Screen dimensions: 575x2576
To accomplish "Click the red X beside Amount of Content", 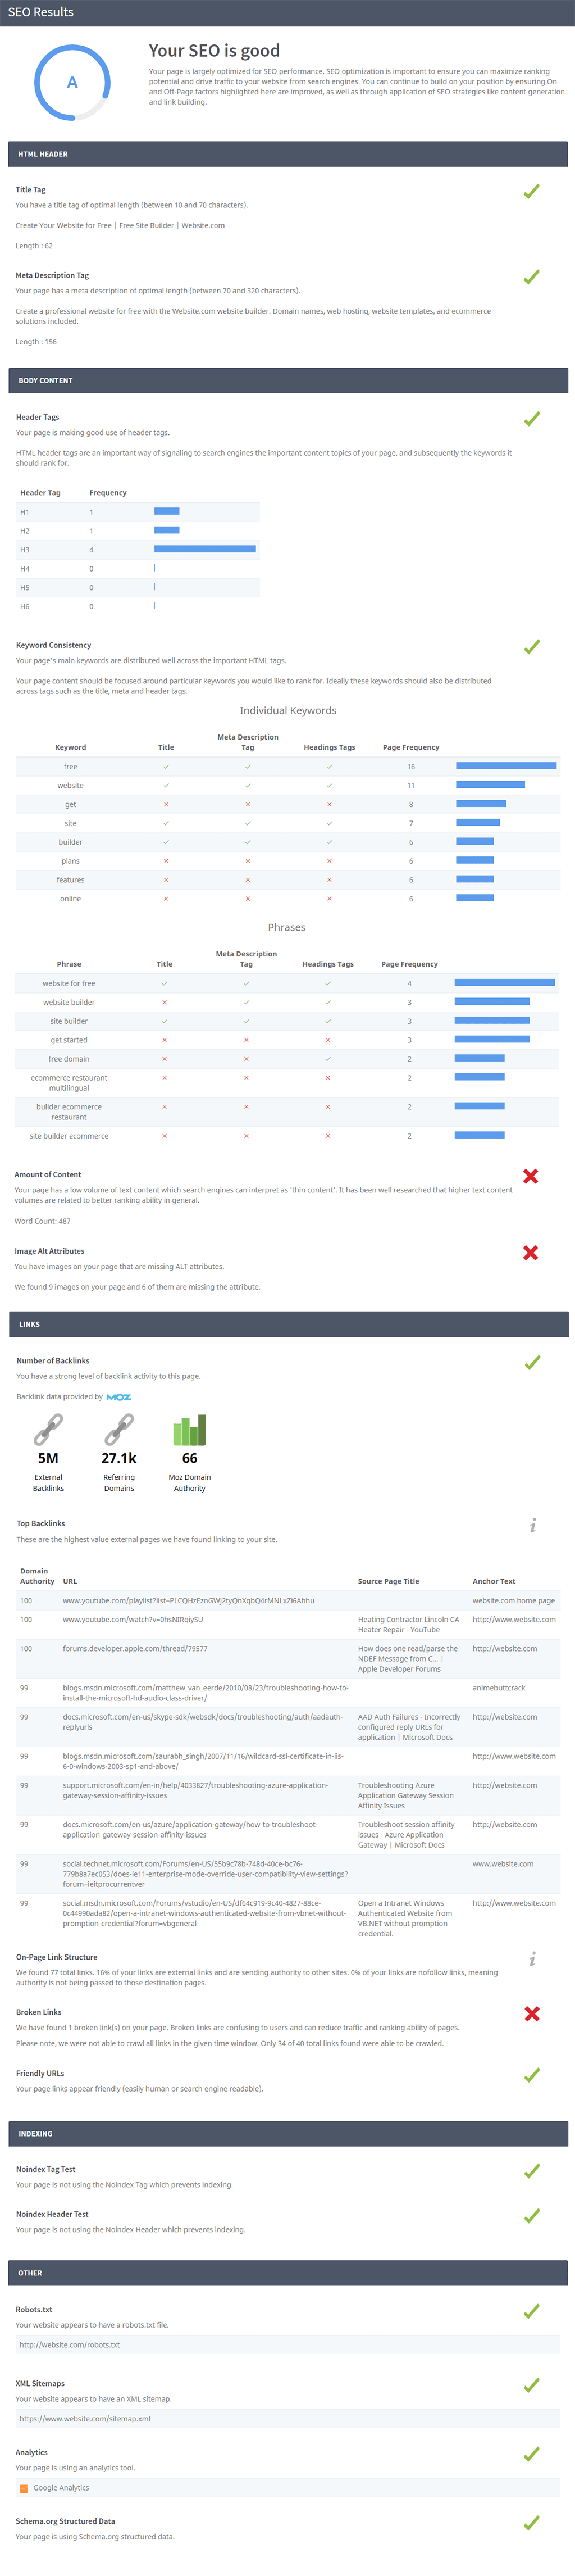I will point(530,1176).
